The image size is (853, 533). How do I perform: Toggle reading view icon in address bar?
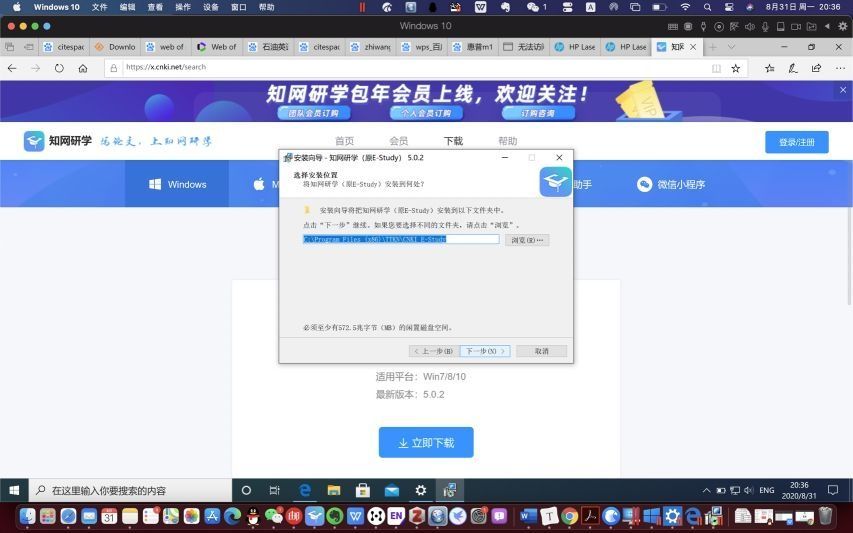coord(716,68)
